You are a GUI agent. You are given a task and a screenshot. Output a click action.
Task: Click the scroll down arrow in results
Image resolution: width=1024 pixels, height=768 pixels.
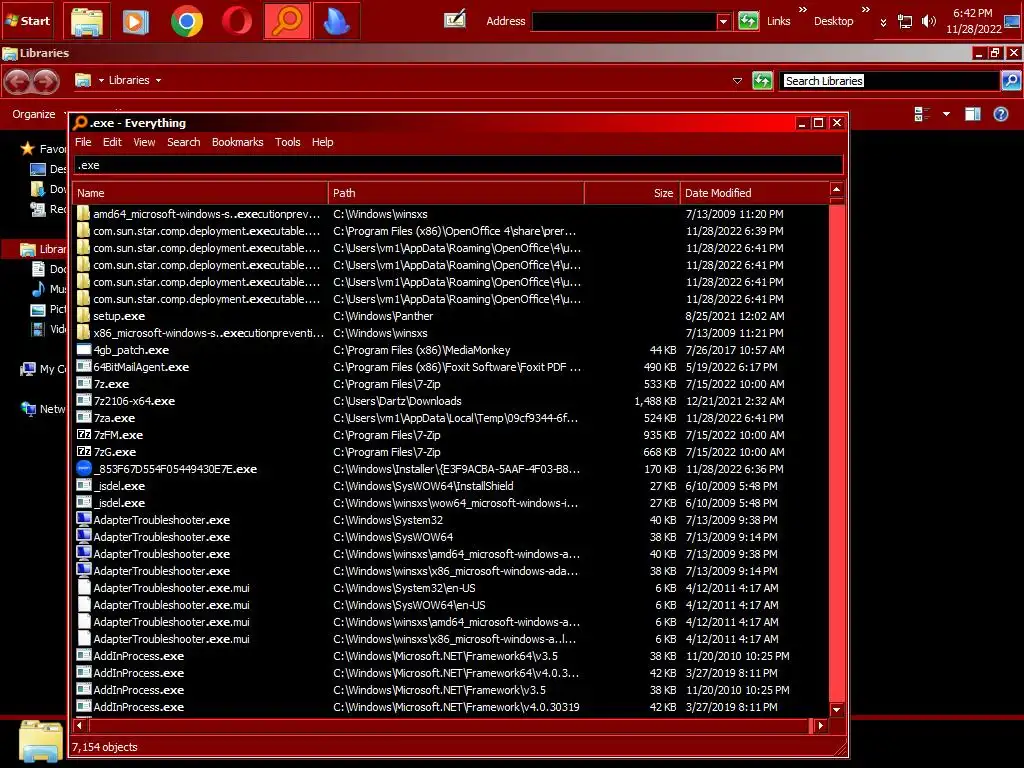[837, 709]
